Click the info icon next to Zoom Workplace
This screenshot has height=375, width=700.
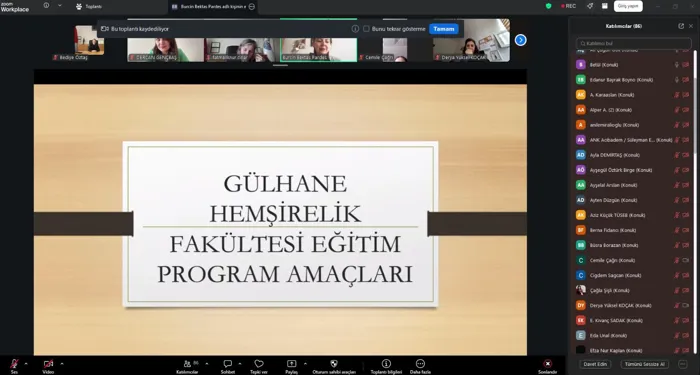(46, 5)
